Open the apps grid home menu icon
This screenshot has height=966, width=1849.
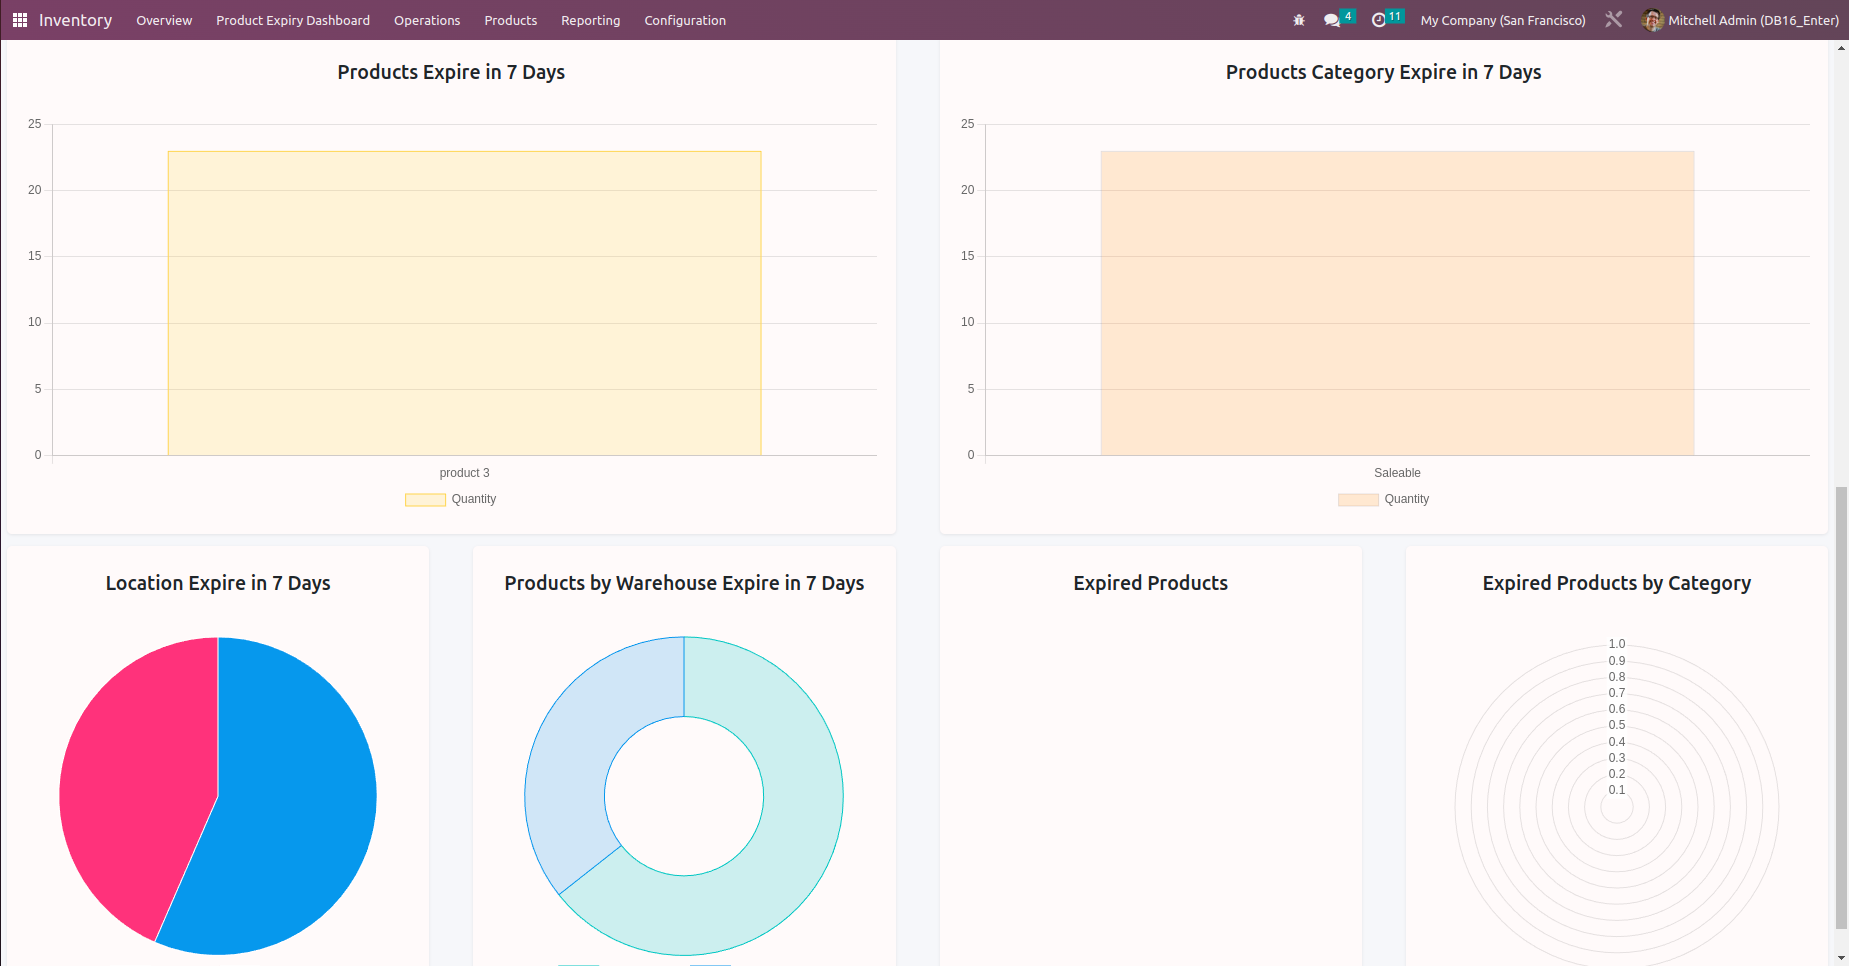[x=20, y=20]
